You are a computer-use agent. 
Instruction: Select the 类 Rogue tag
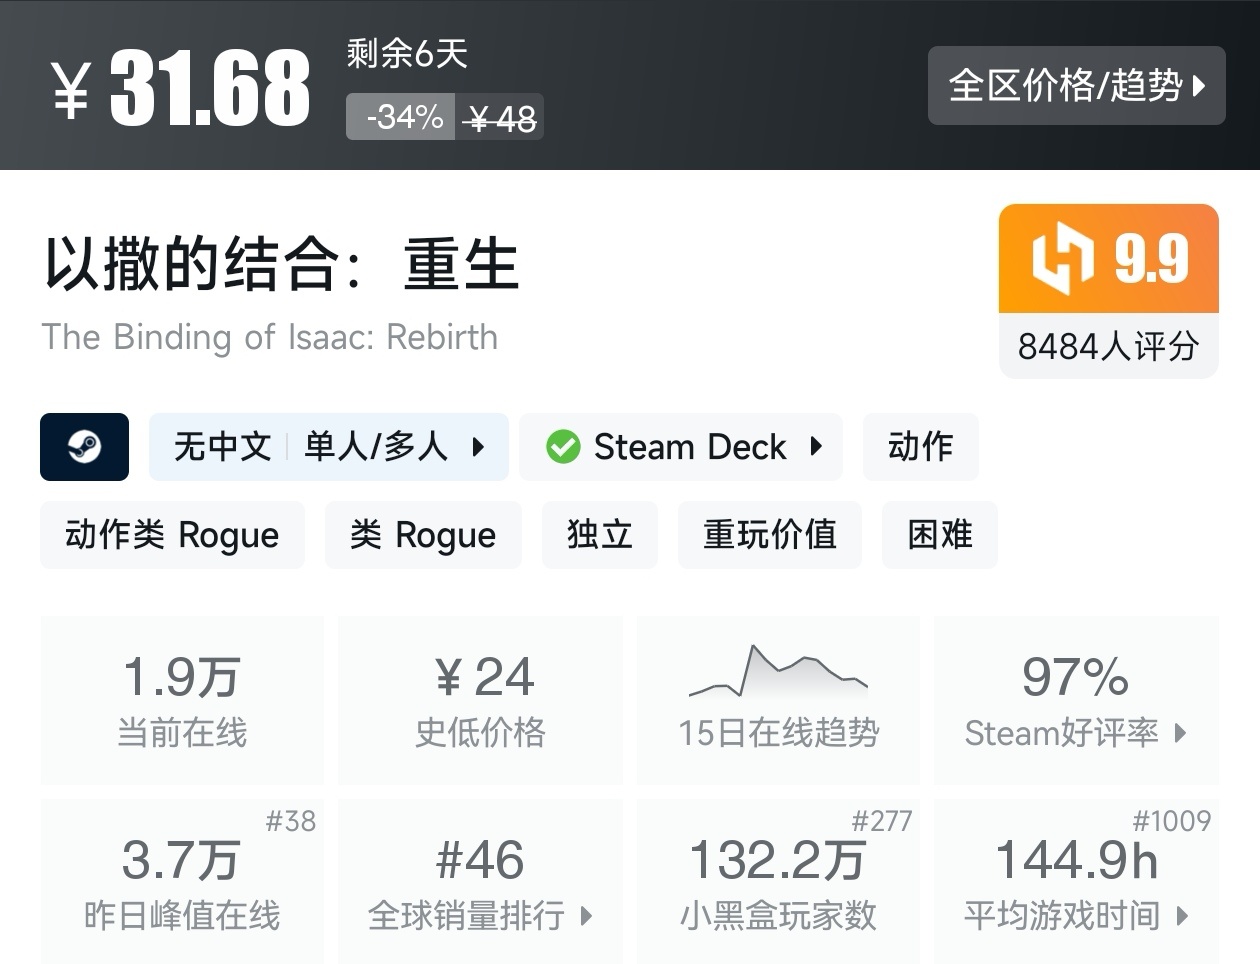[x=423, y=535]
